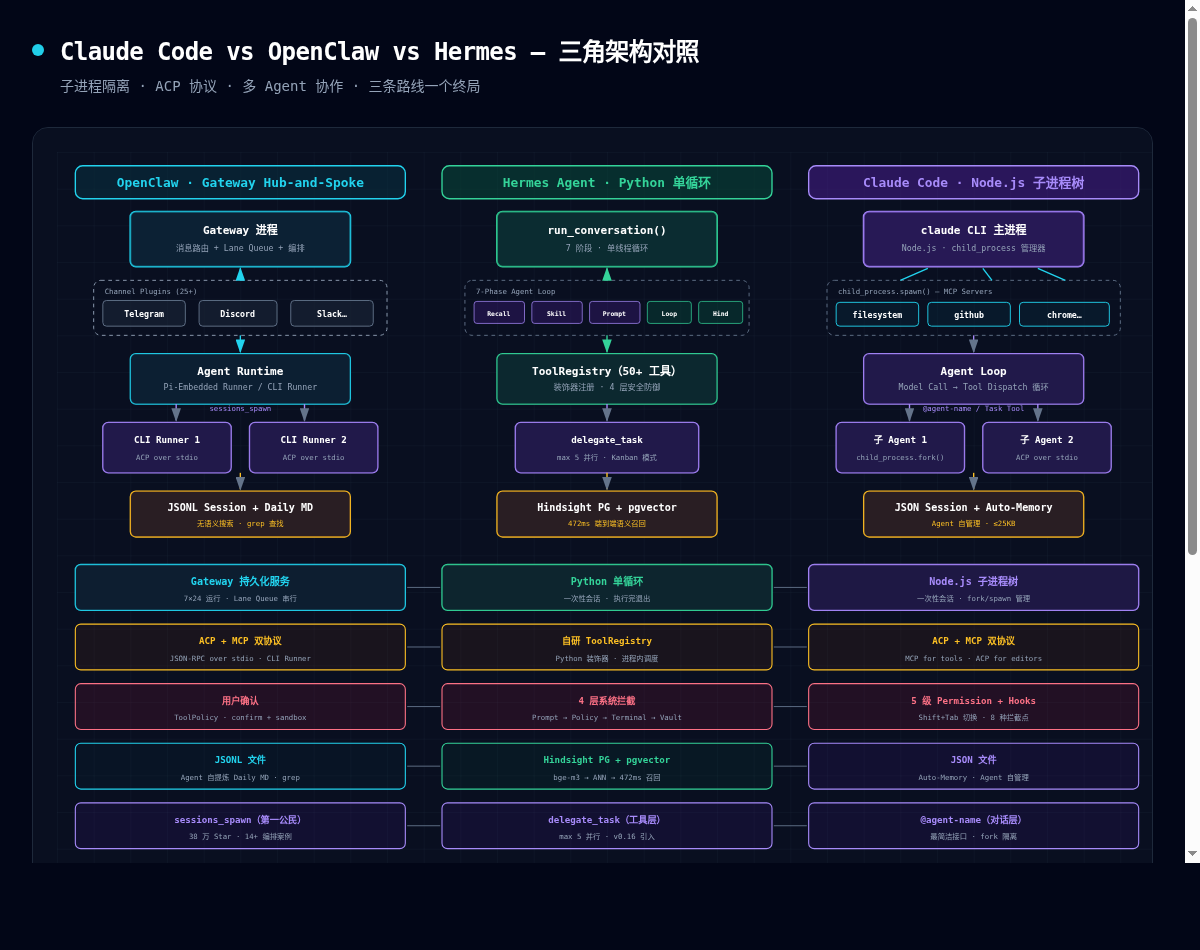The image size is (1200, 950).
Task: Click the '自研 ToolRegistry' card
Action: (x=607, y=647)
